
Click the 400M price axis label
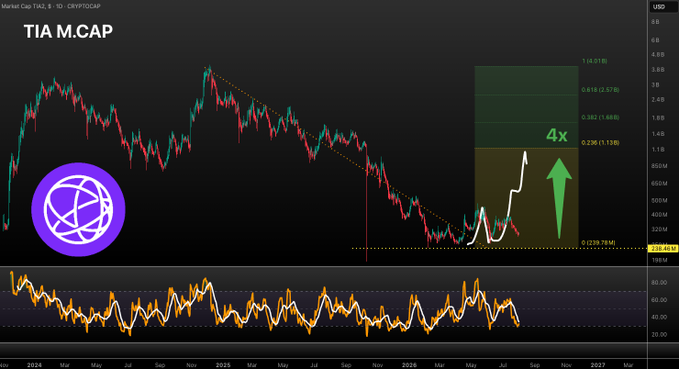click(659, 214)
